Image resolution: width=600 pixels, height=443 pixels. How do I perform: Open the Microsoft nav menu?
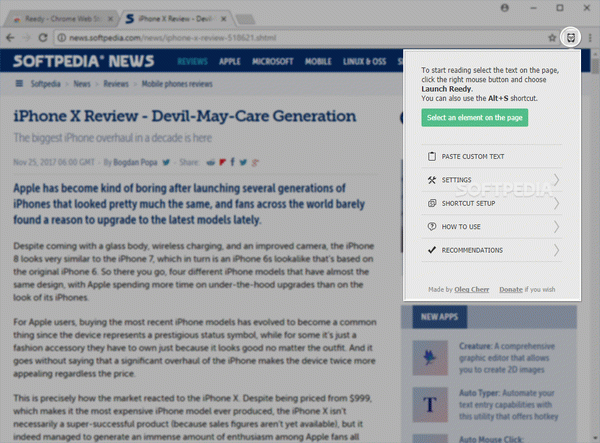tap(272, 61)
